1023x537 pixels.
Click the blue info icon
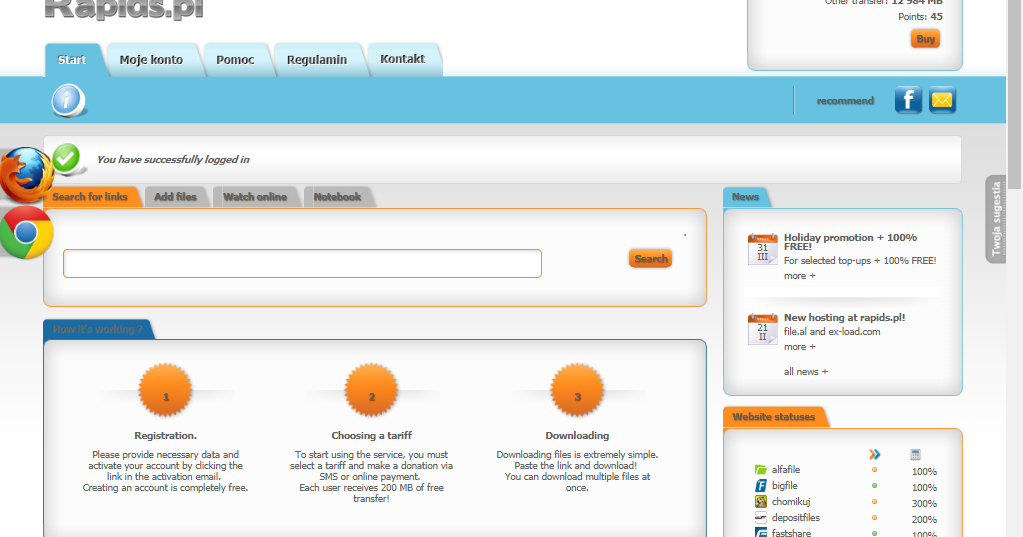(x=69, y=100)
